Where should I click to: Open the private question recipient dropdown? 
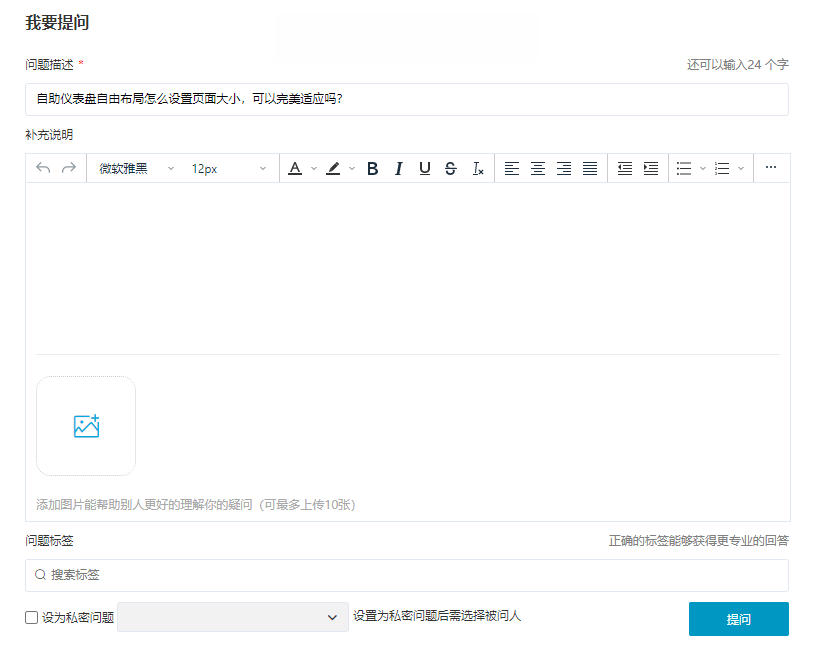tap(233, 617)
